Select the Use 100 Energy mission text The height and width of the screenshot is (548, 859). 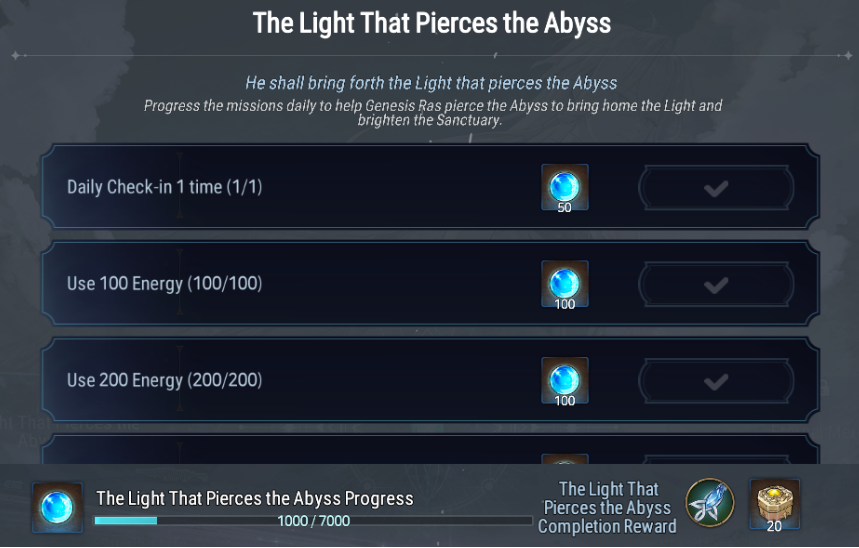point(164,284)
